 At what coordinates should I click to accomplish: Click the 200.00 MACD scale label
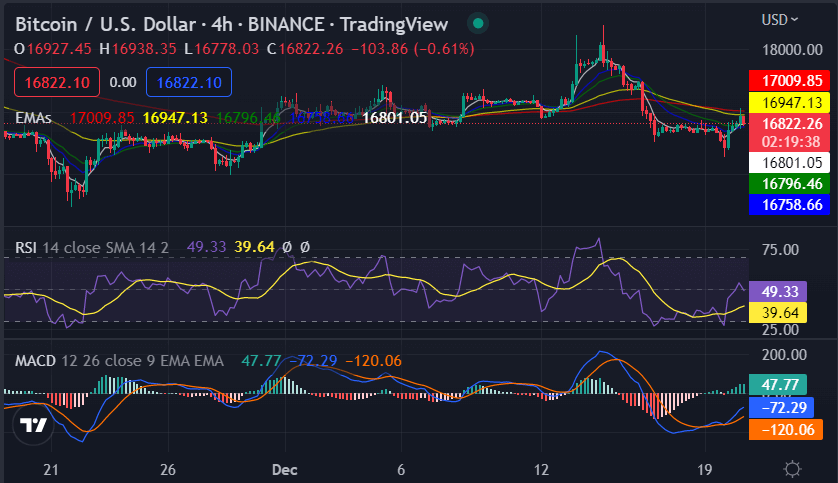(784, 355)
